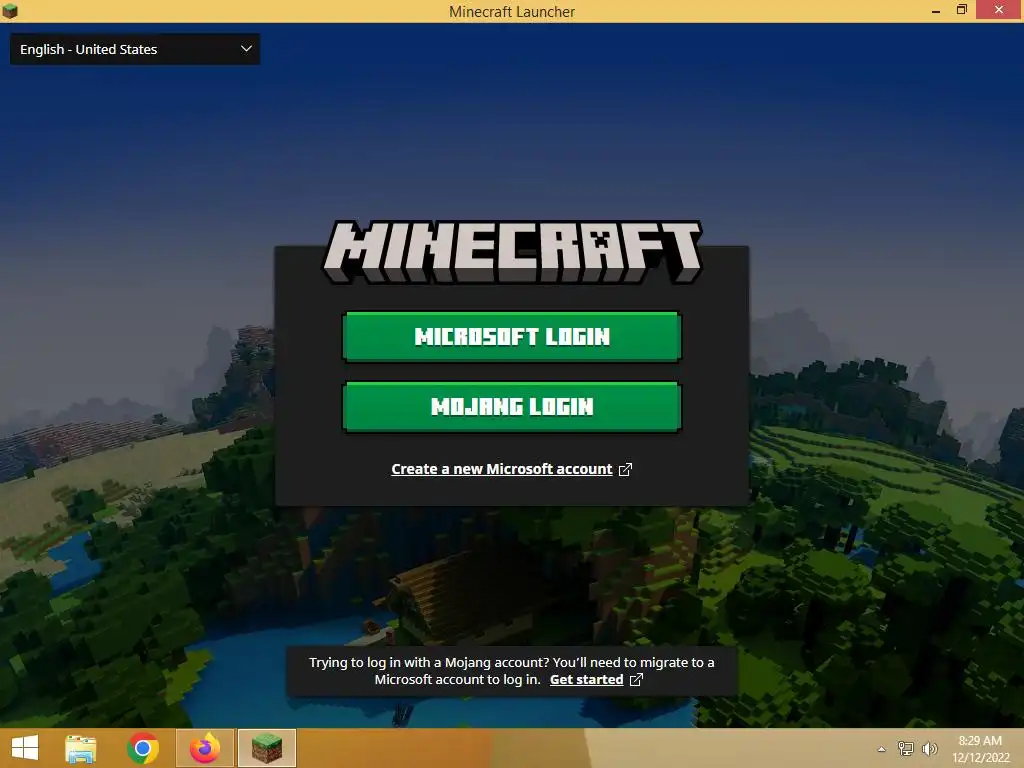Image resolution: width=1024 pixels, height=768 pixels.
Task: Open the network status tray icon
Action: coord(906,748)
